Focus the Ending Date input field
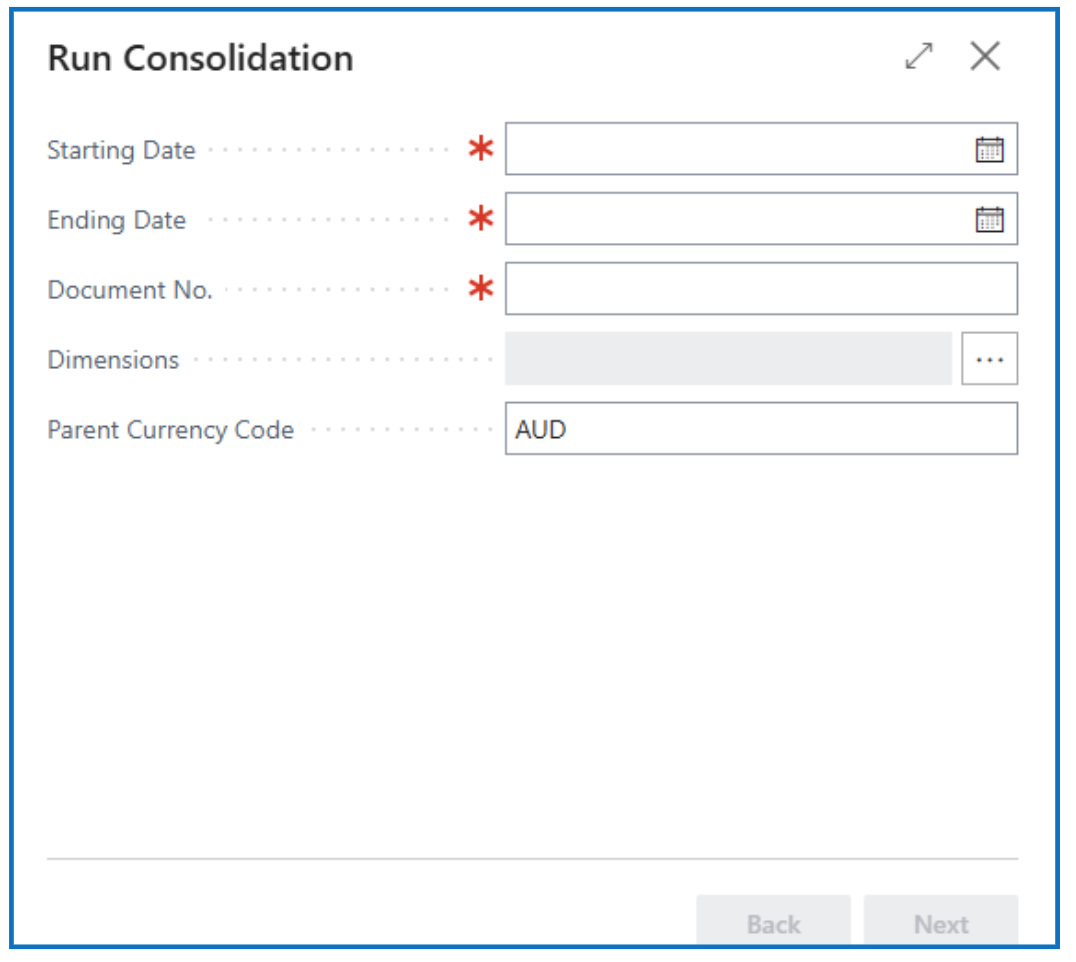The image size is (1076, 962). point(735,220)
